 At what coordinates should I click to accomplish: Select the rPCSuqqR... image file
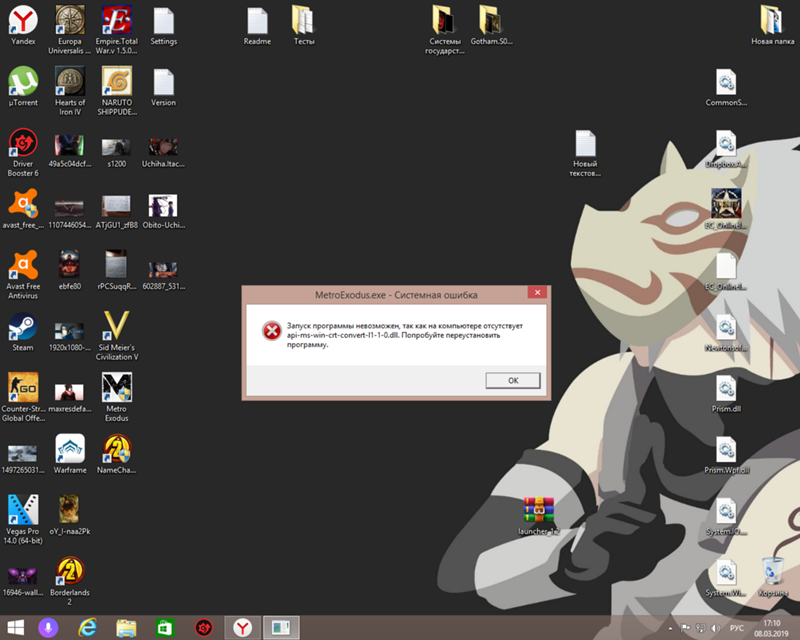point(117,270)
